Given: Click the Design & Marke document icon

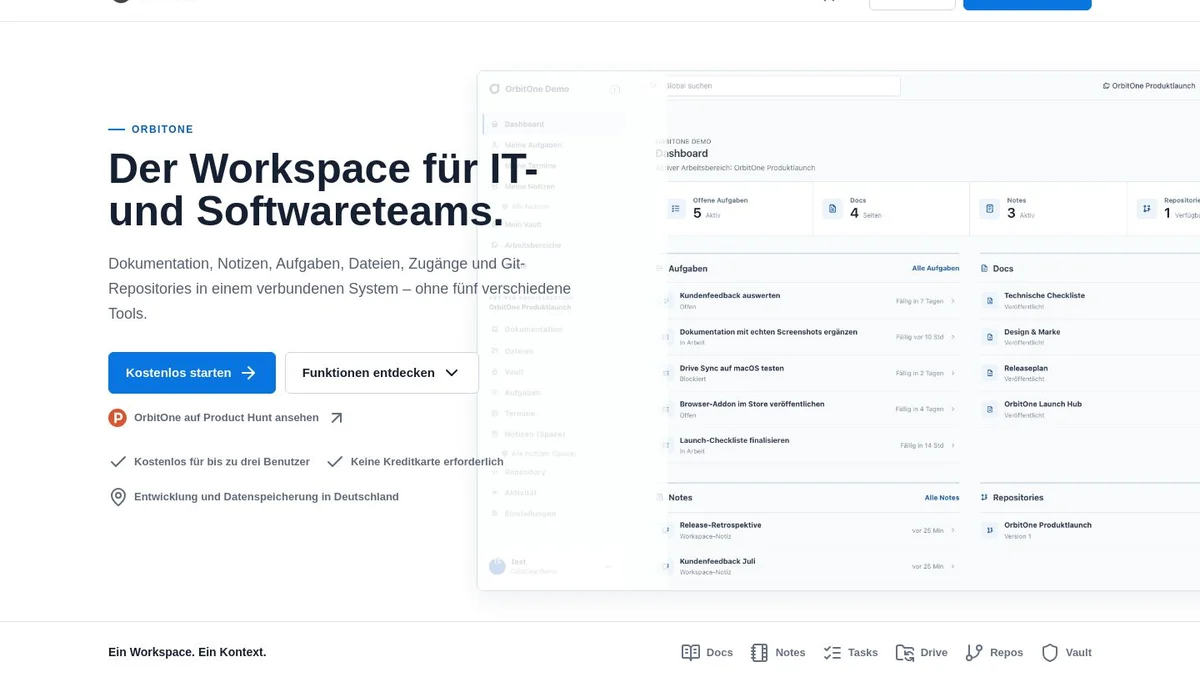Looking at the screenshot, I should point(990,336).
